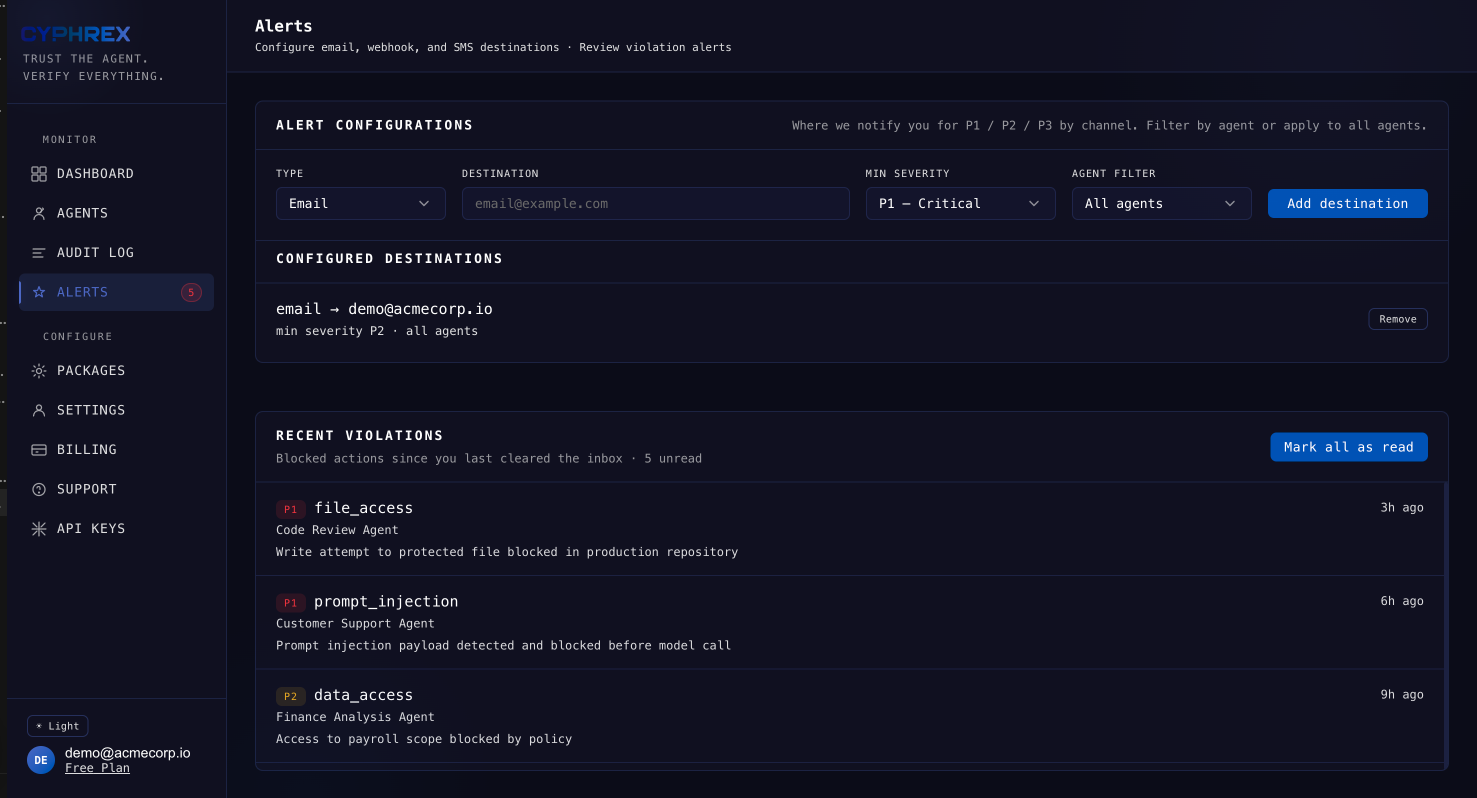1477x798 pixels.
Task: Open the Agent Filter dropdown
Action: (1161, 203)
